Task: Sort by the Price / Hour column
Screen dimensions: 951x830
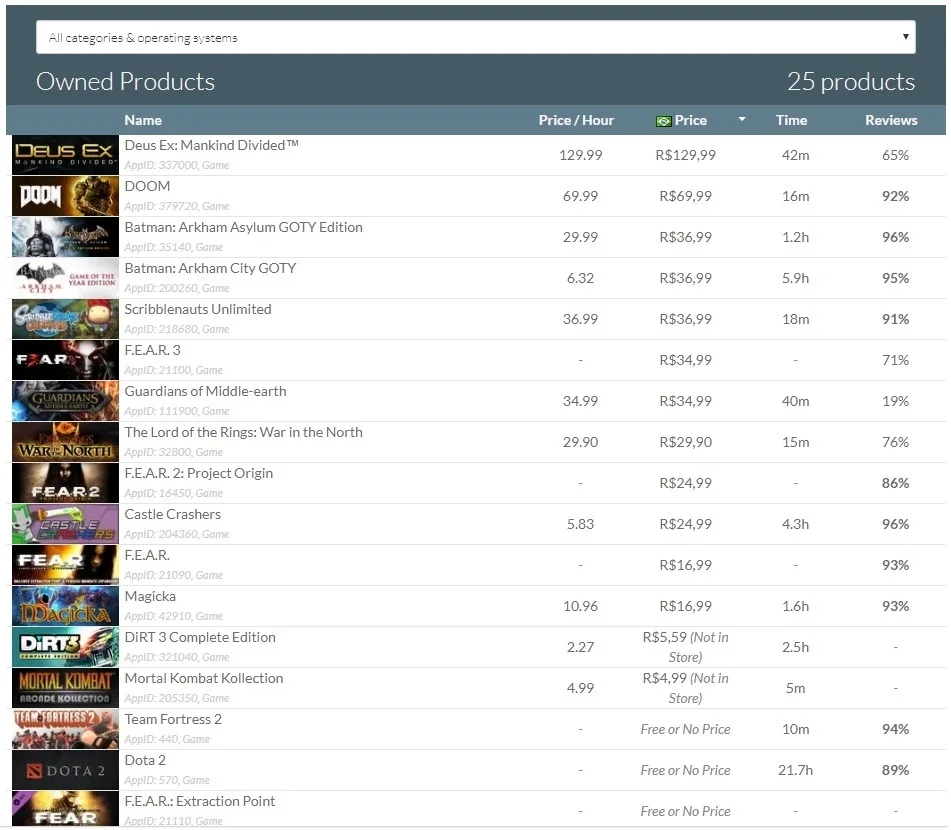Action: pos(576,120)
